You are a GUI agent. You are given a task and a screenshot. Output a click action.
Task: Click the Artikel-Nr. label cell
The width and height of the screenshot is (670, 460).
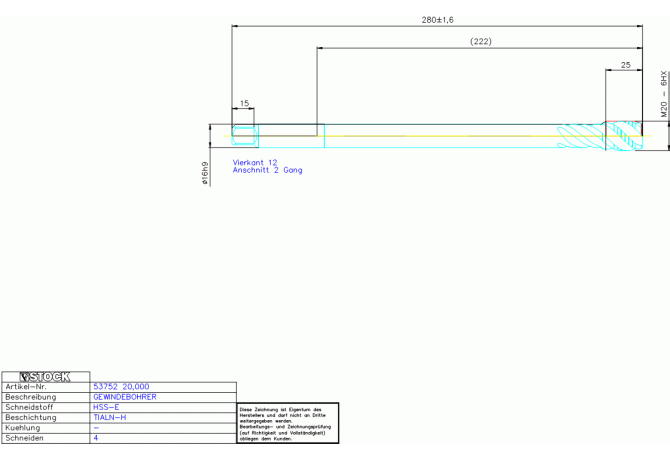(x=46, y=387)
